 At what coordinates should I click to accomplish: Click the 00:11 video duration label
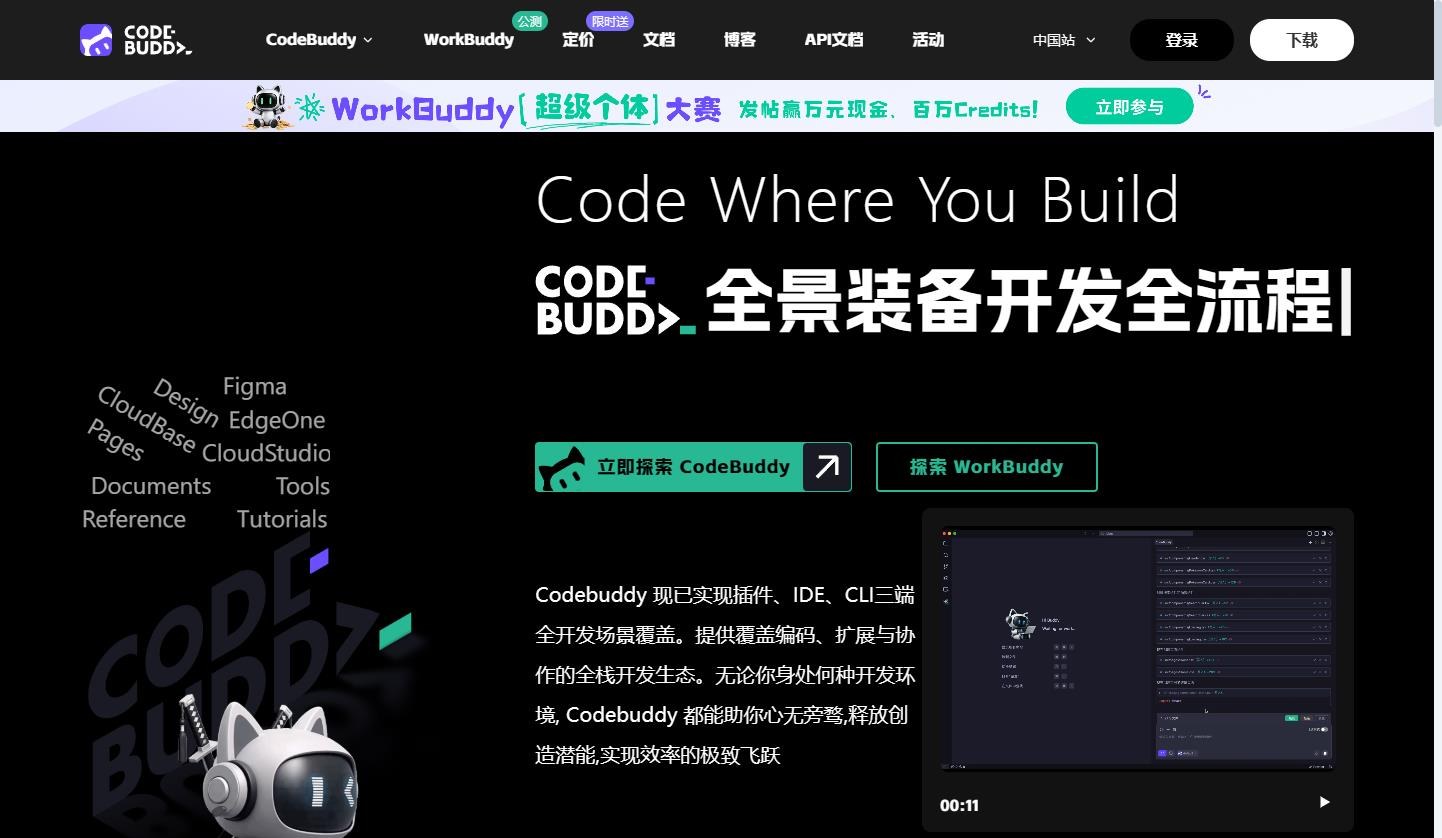[x=959, y=805]
